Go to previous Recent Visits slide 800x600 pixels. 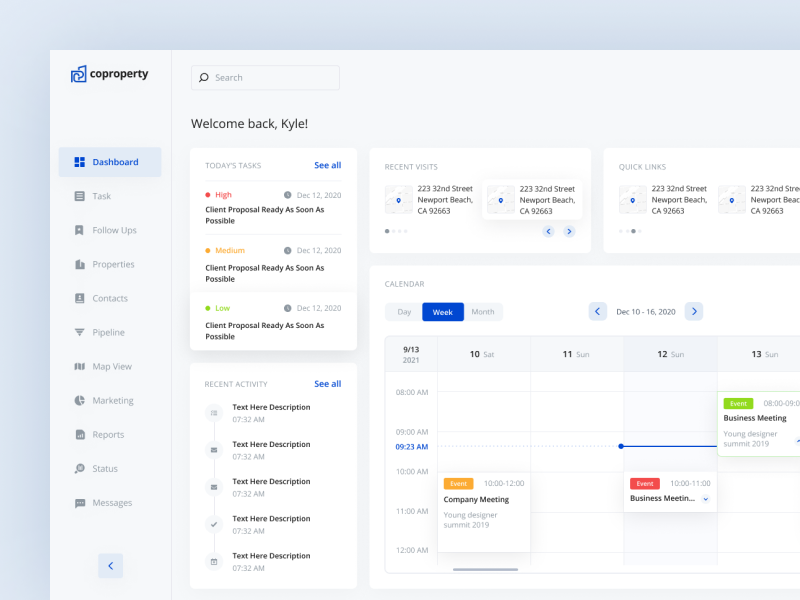tap(548, 231)
